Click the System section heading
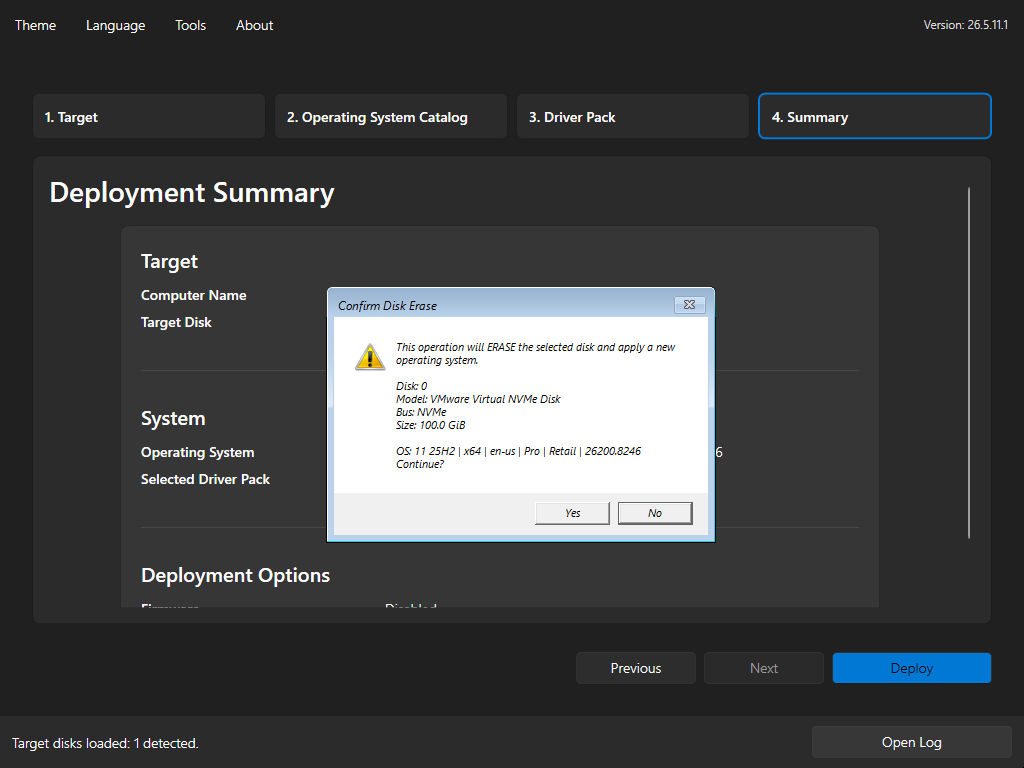The image size is (1024, 768). pyautogui.click(x=173, y=419)
